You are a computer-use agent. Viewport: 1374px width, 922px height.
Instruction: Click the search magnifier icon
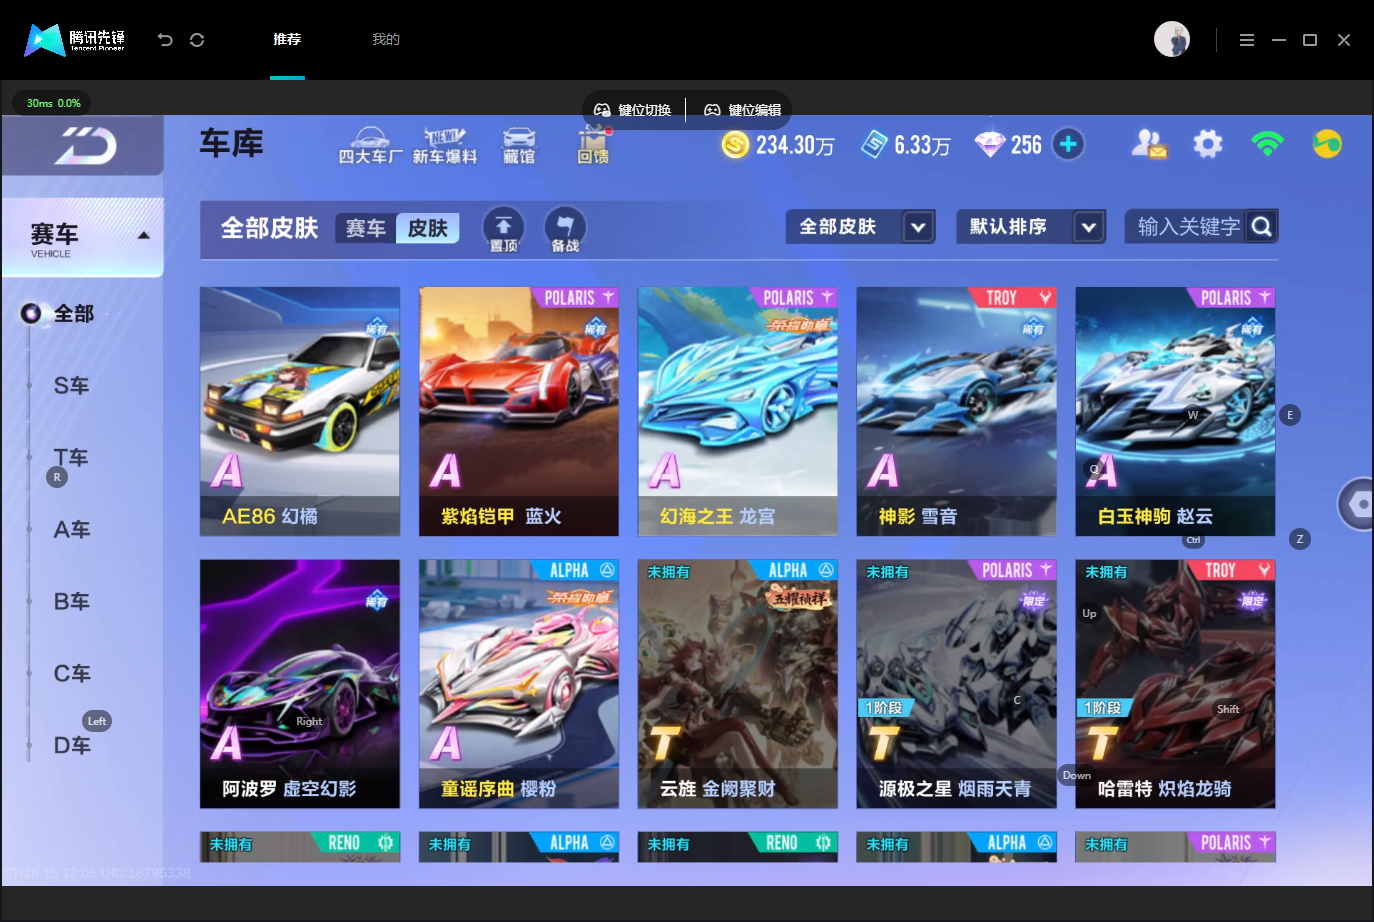click(x=1262, y=227)
